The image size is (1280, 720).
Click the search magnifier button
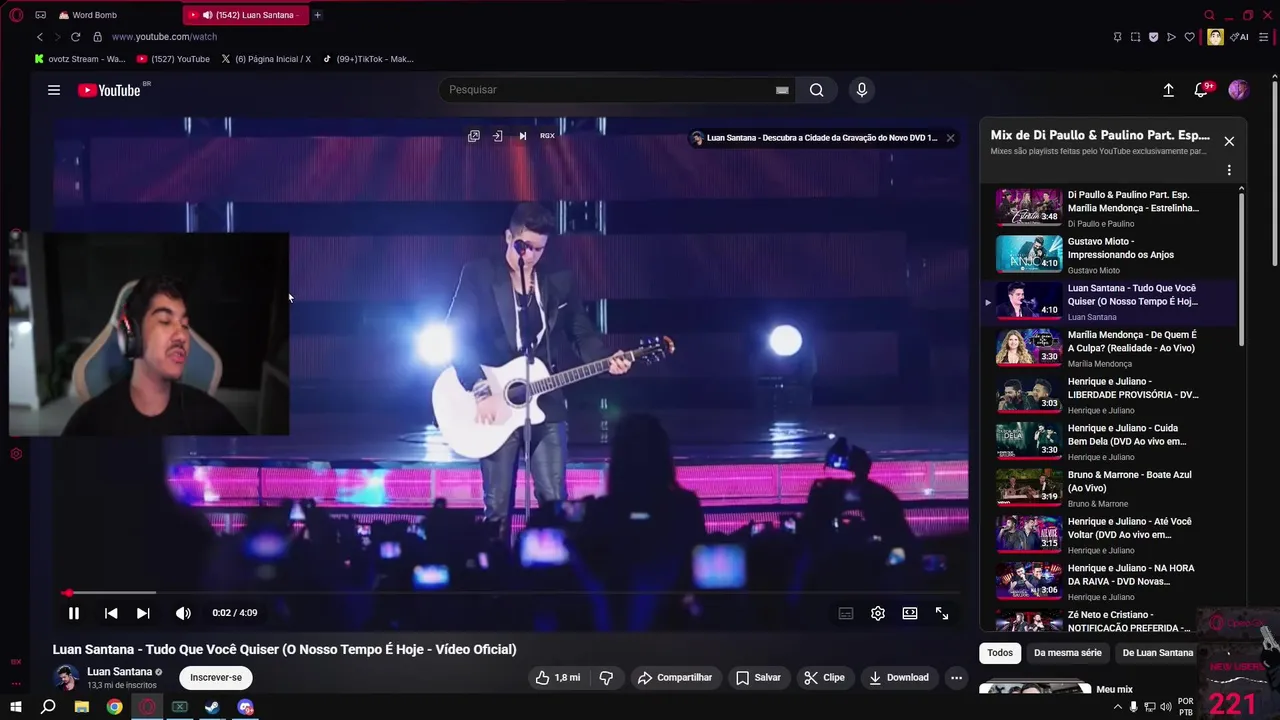click(817, 90)
